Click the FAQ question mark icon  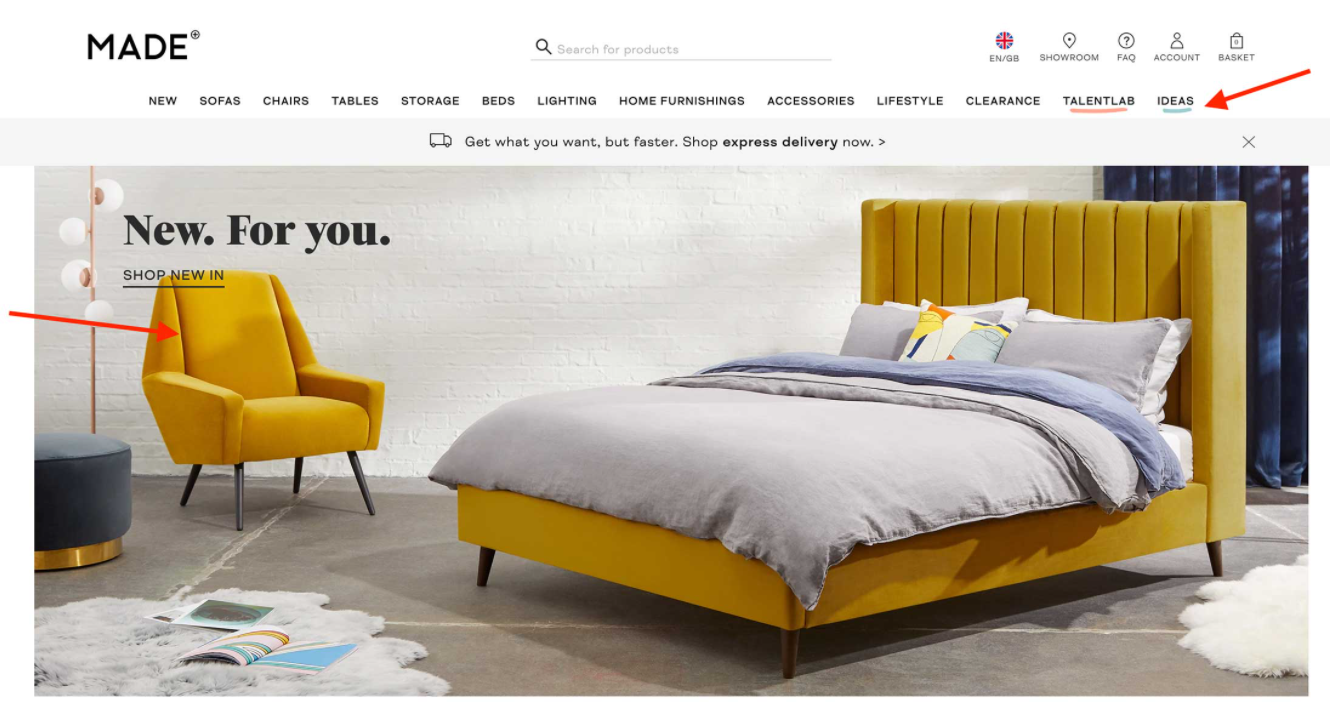click(x=1126, y=41)
